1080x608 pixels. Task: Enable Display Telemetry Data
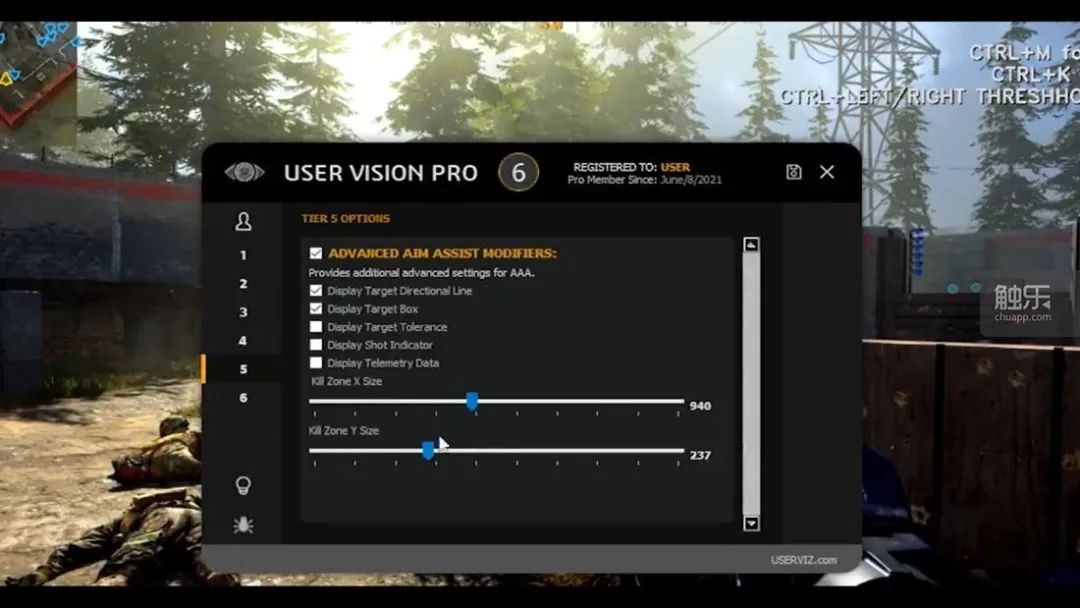[315, 362]
